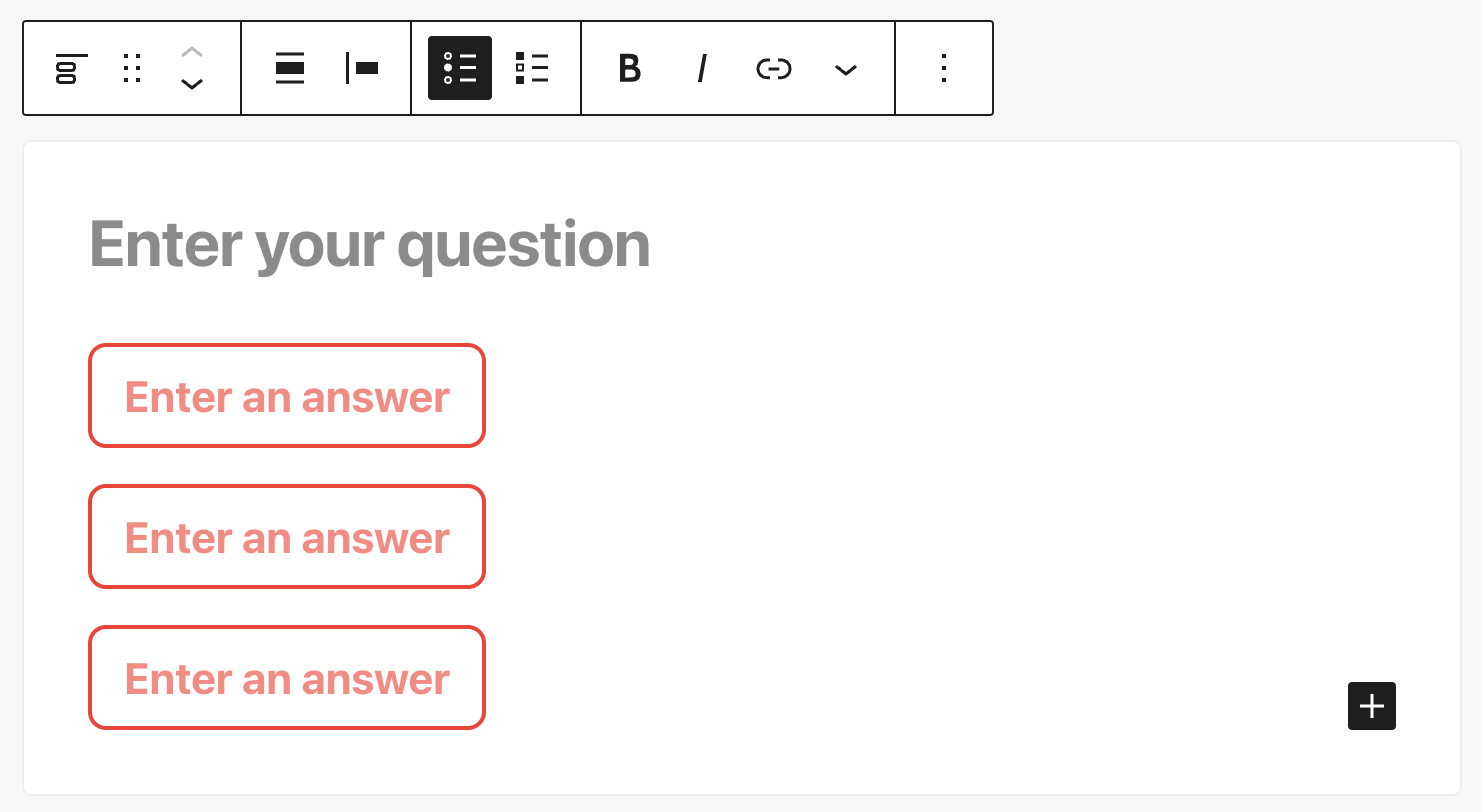Click the drag handle dots icon
Screen dimensions: 1482x812
pyautogui.click(x=132, y=68)
